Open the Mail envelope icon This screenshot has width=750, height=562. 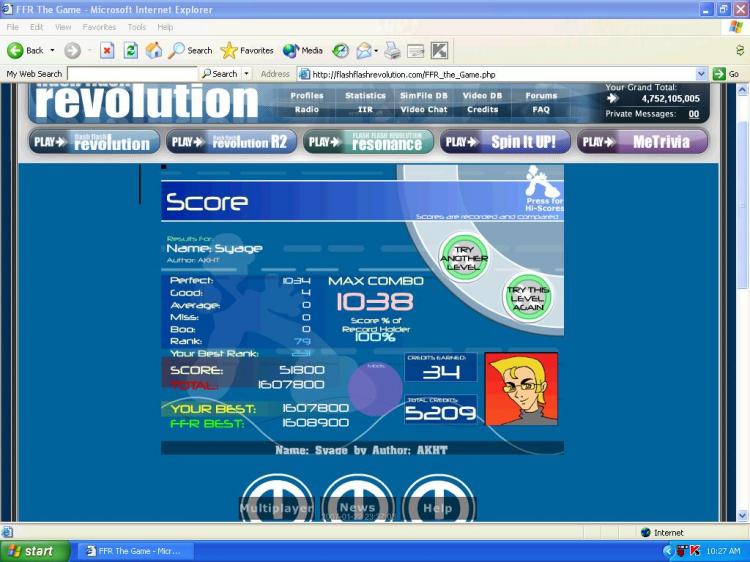tap(364, 50)
